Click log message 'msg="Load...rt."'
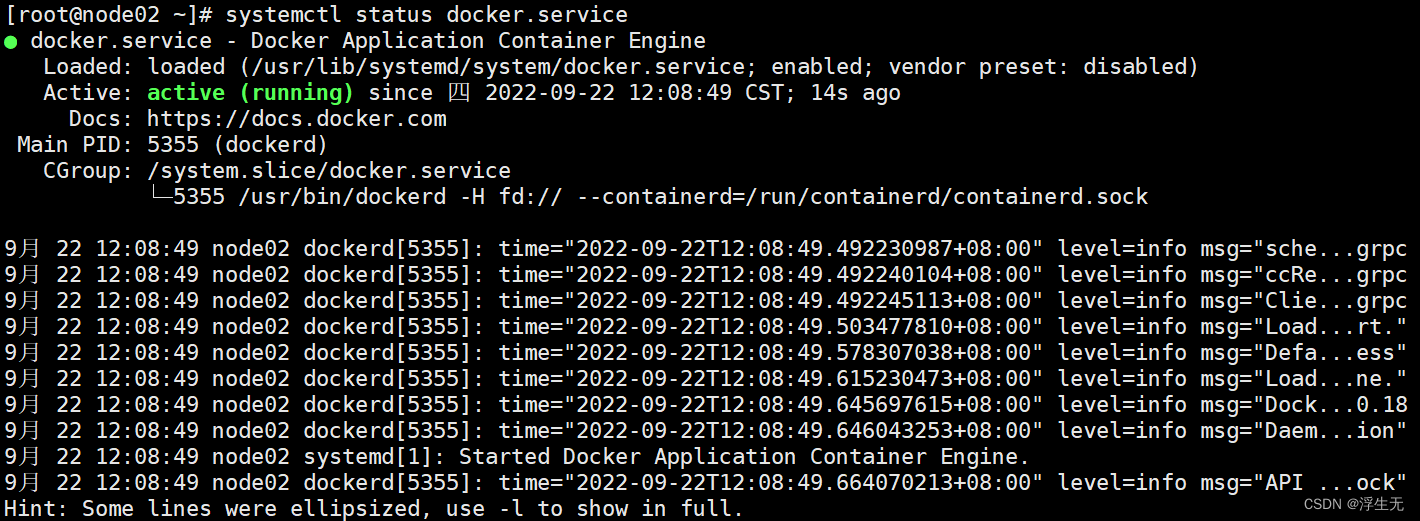The image size is (1420, 521). 1304,327
